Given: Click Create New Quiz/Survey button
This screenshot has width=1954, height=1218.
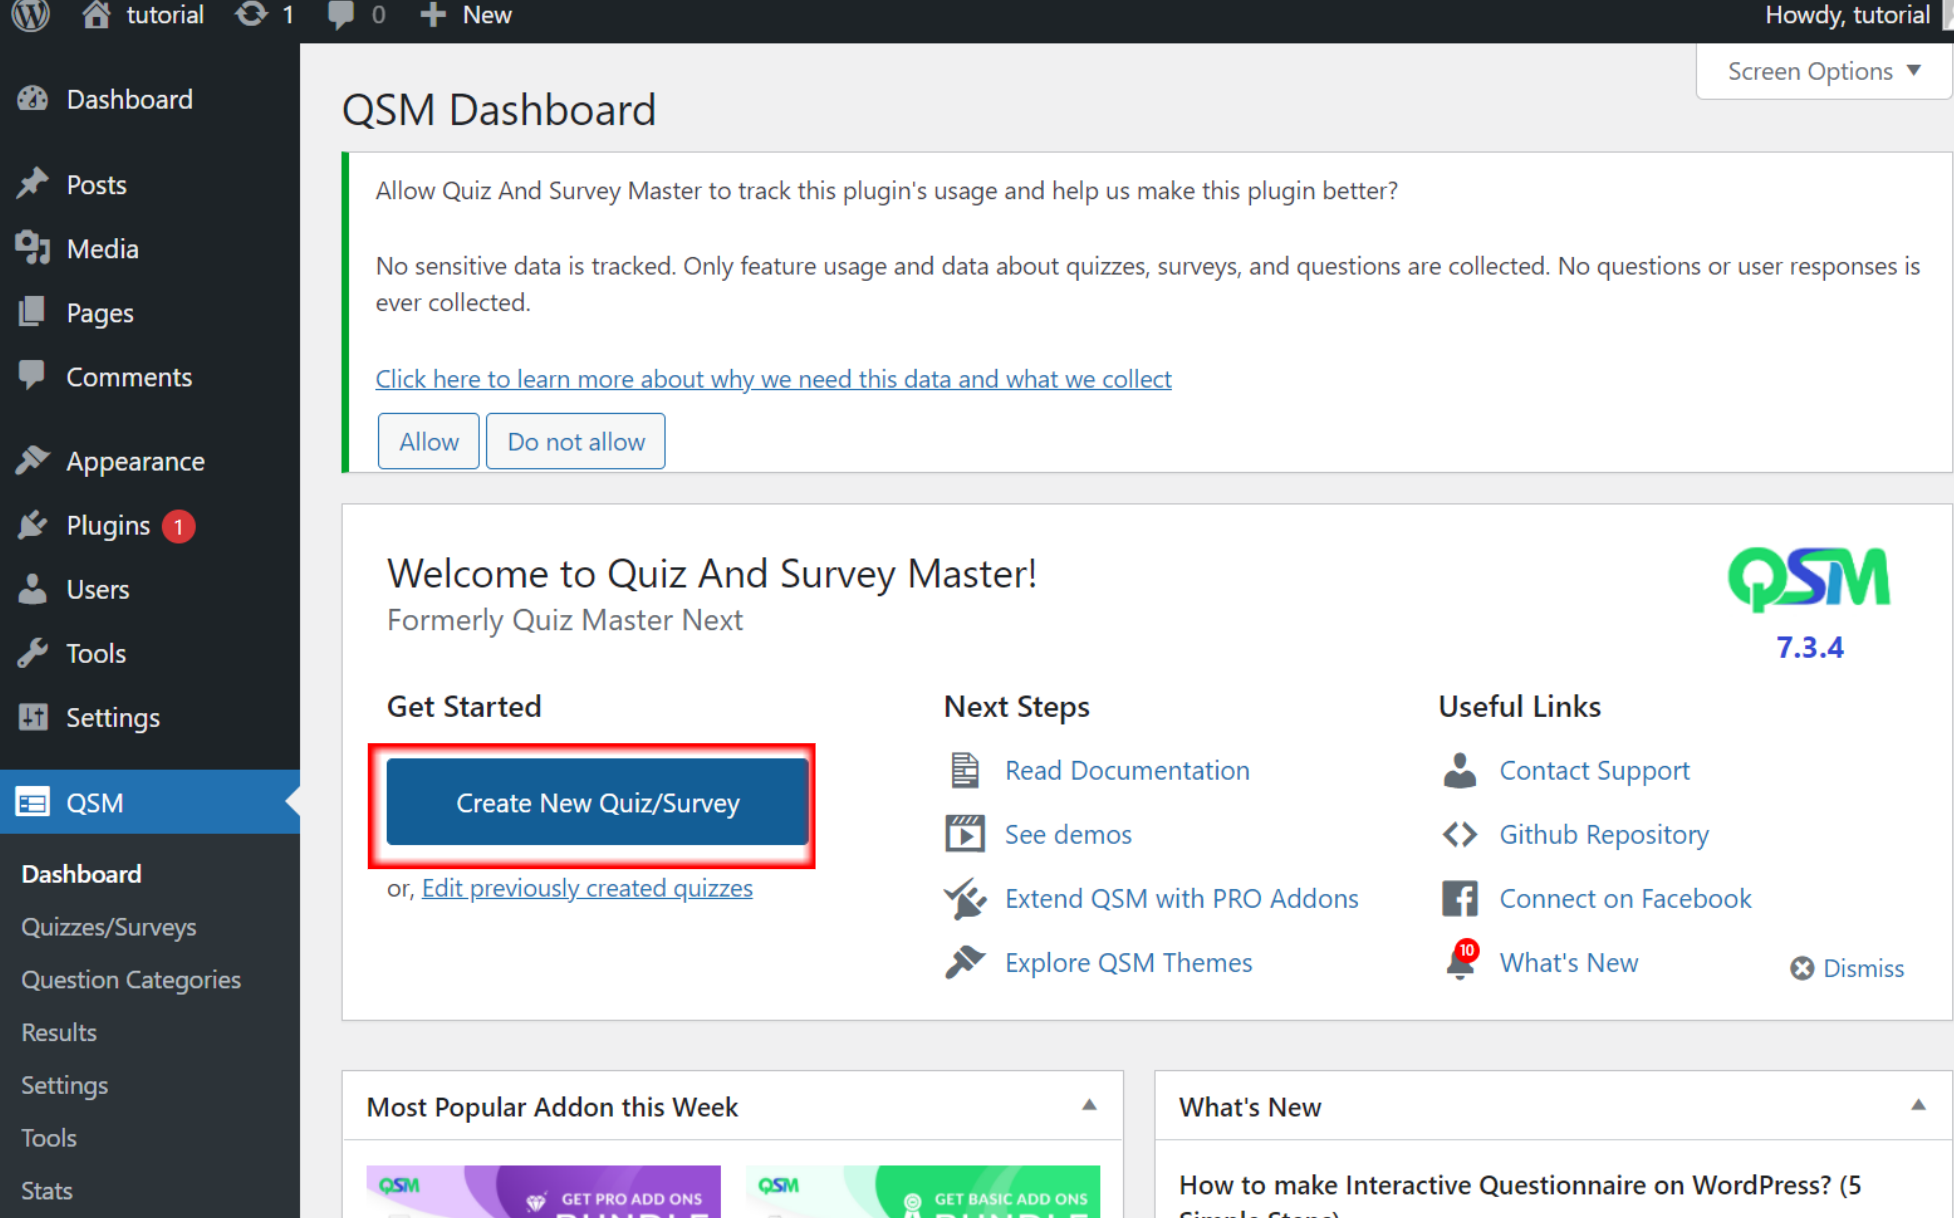Looking at the screenshot, I should tap(598, 803).
